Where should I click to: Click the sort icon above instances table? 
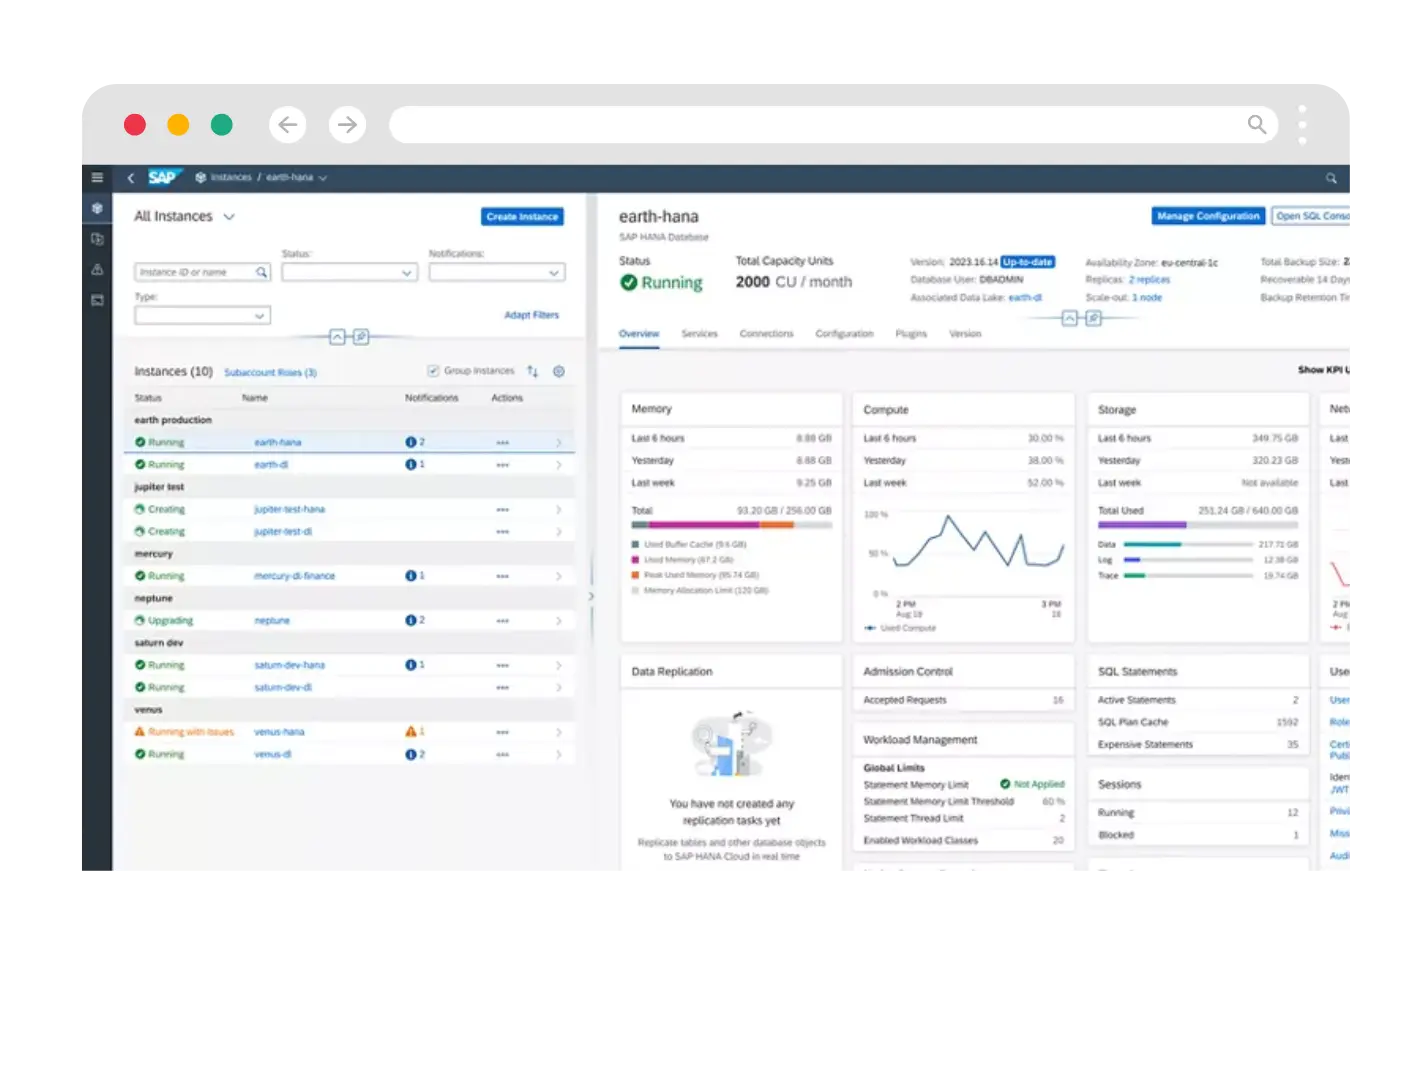532,371
